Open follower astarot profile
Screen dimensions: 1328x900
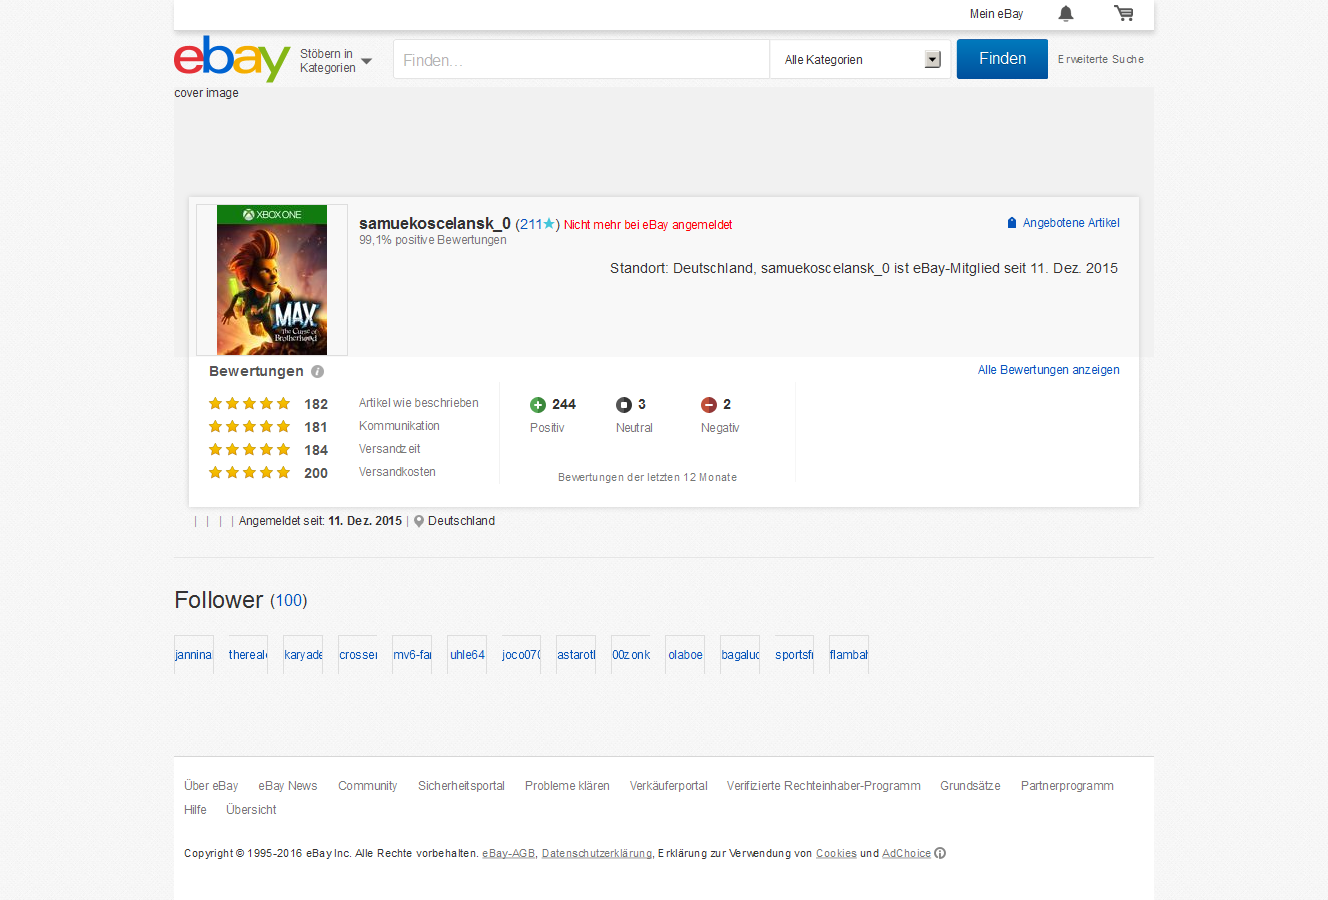[576, 655]
